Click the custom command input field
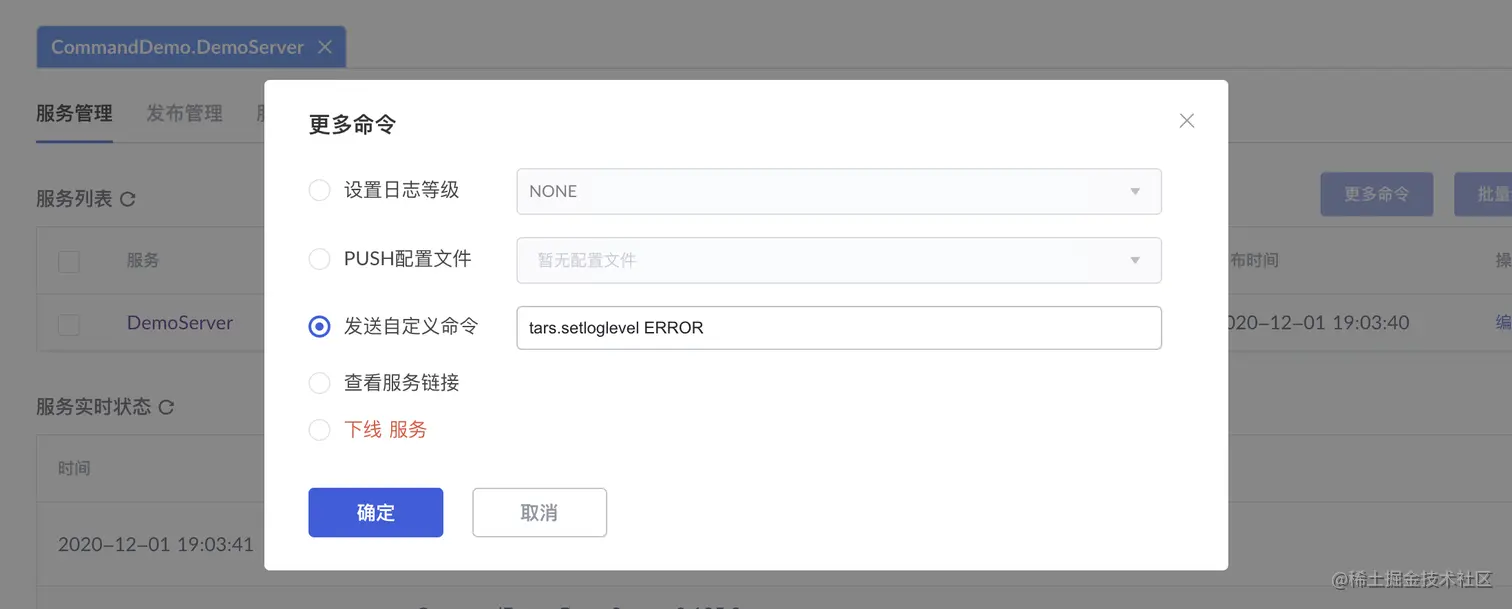Image resolution: width=1512 pixels, height=609 pixels. [839, 328]
